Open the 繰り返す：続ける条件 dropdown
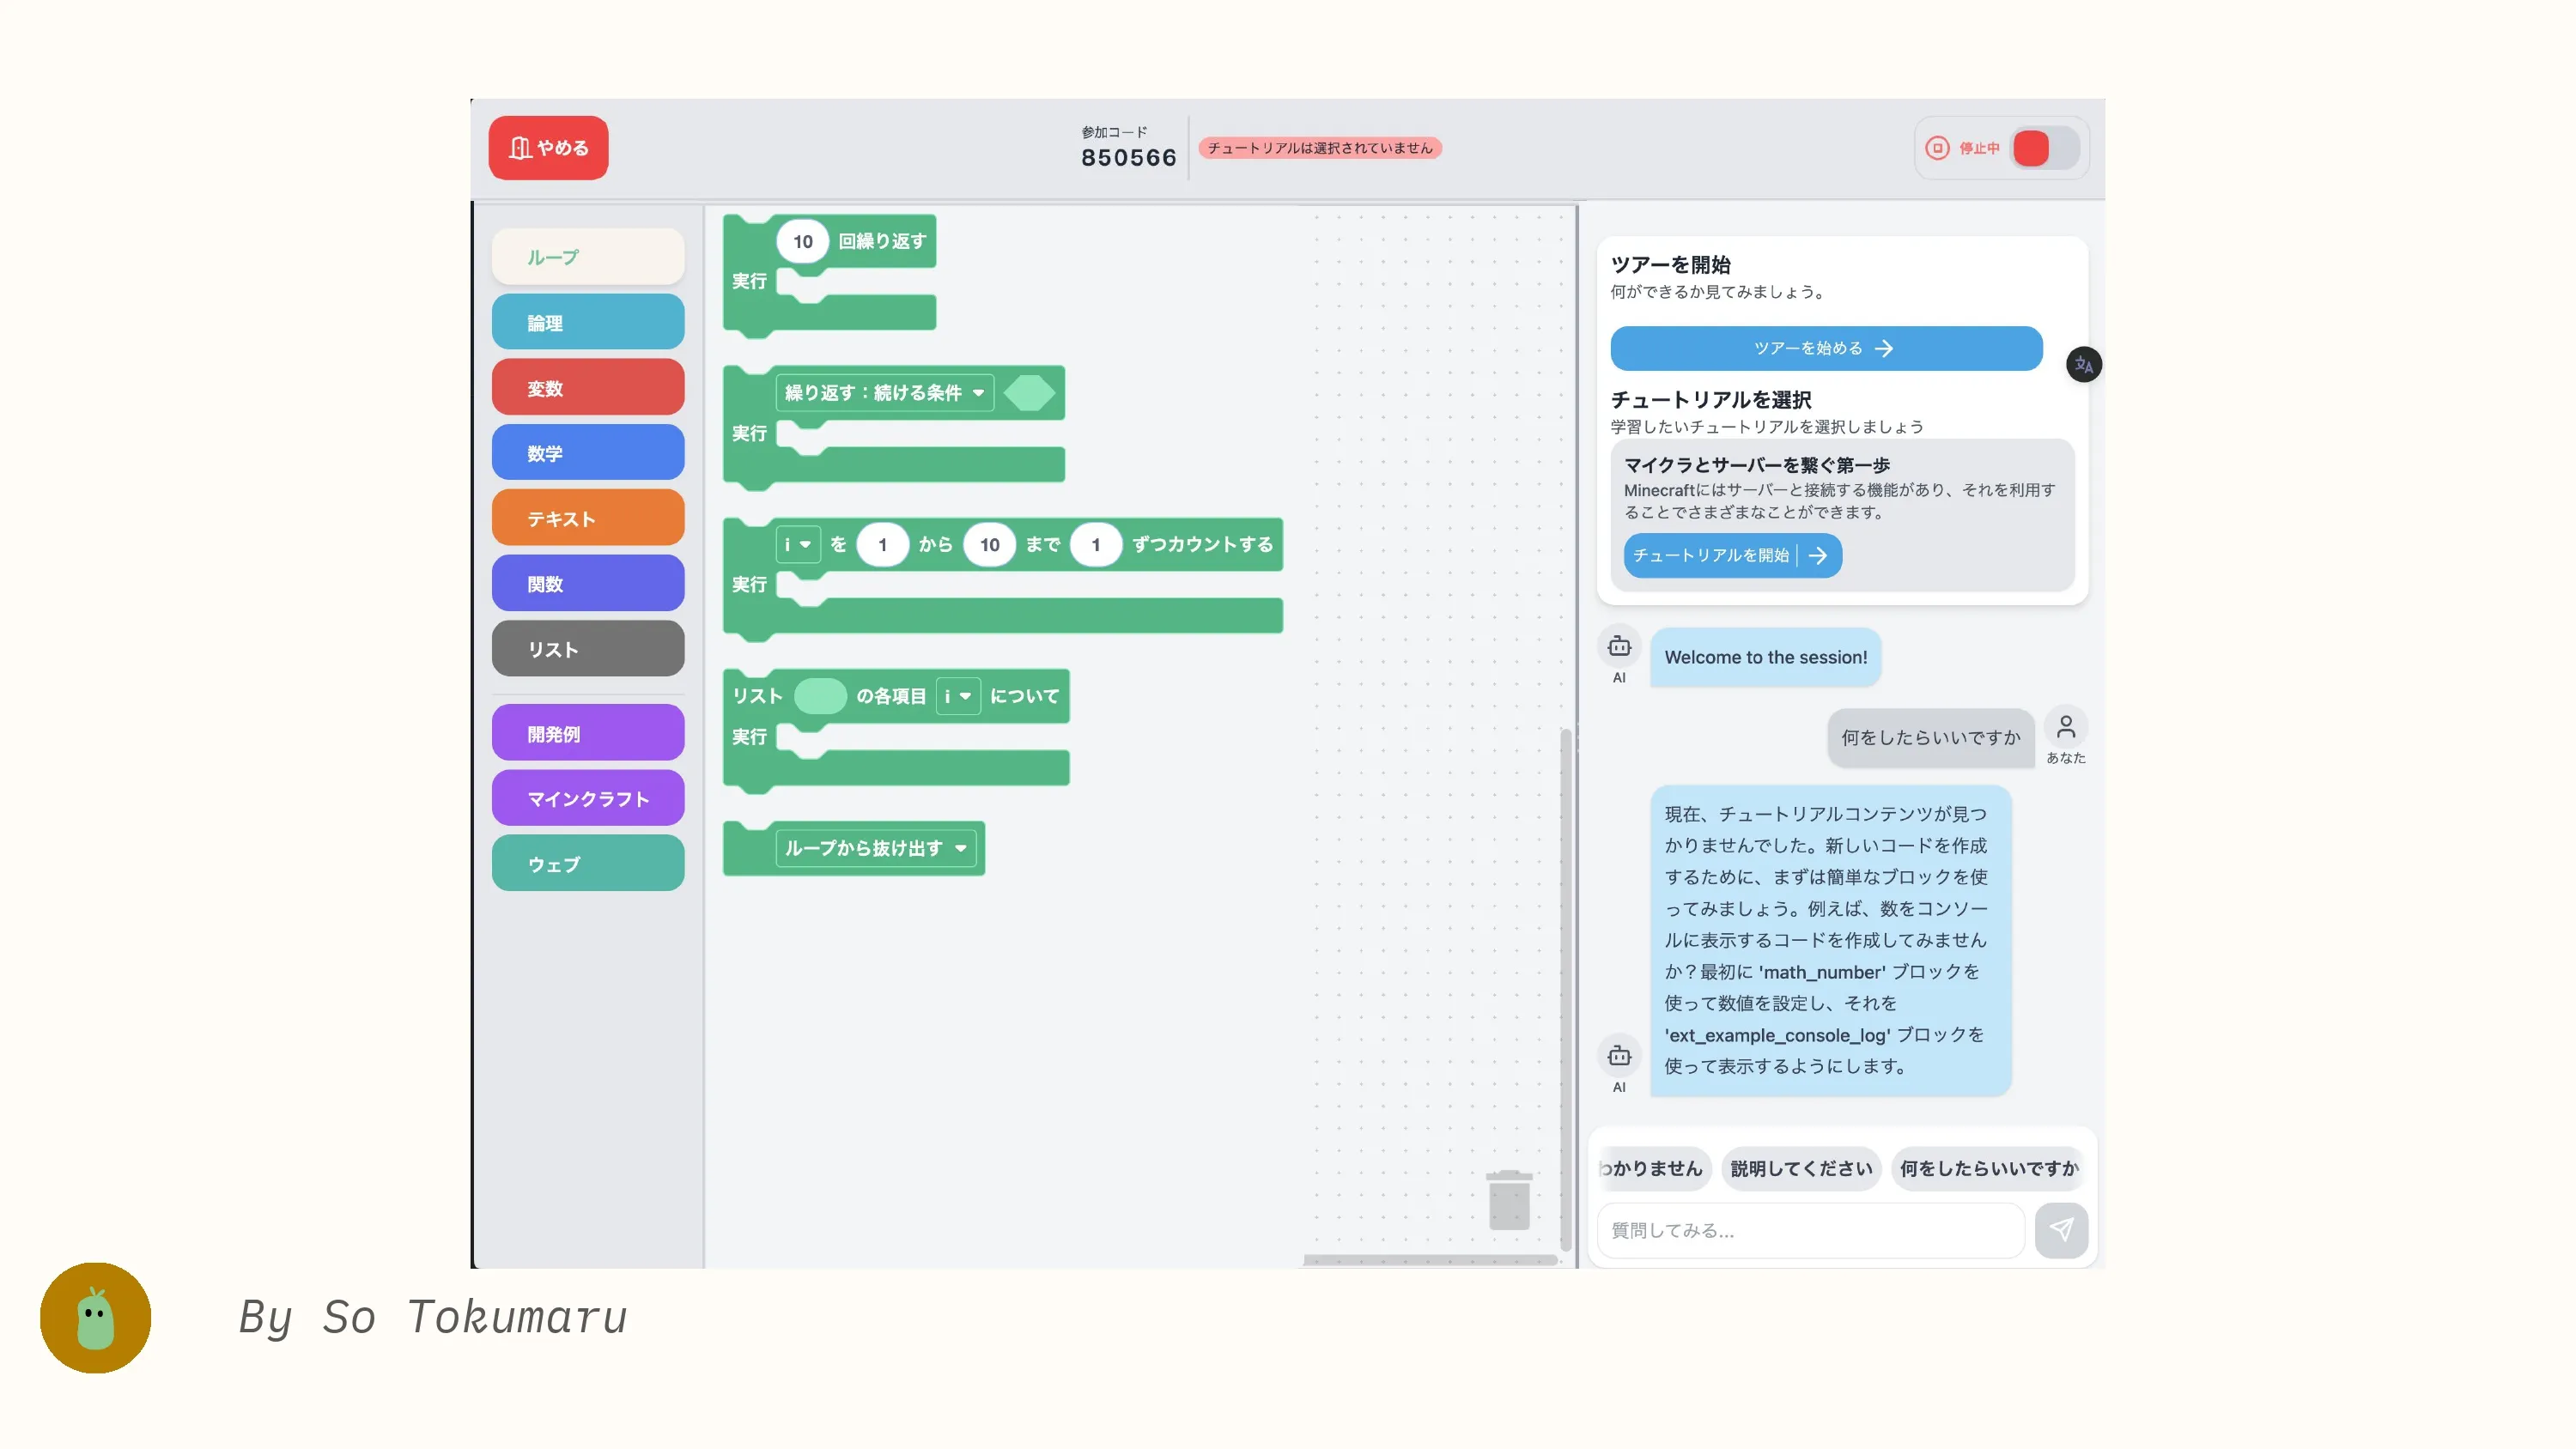Screen dimensions: 2576x1449 pos(885,392)
